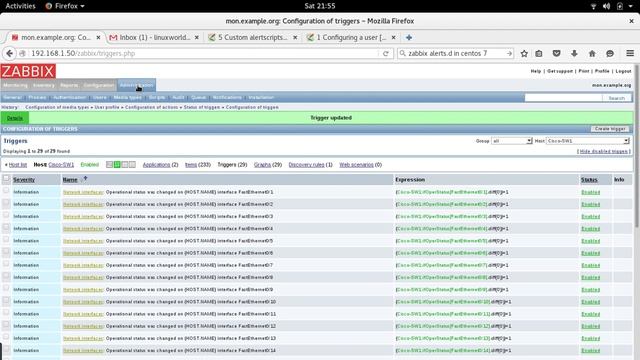
Task: Show bookmarks with the clipboard list icon
Action: [x=539, y=53]
